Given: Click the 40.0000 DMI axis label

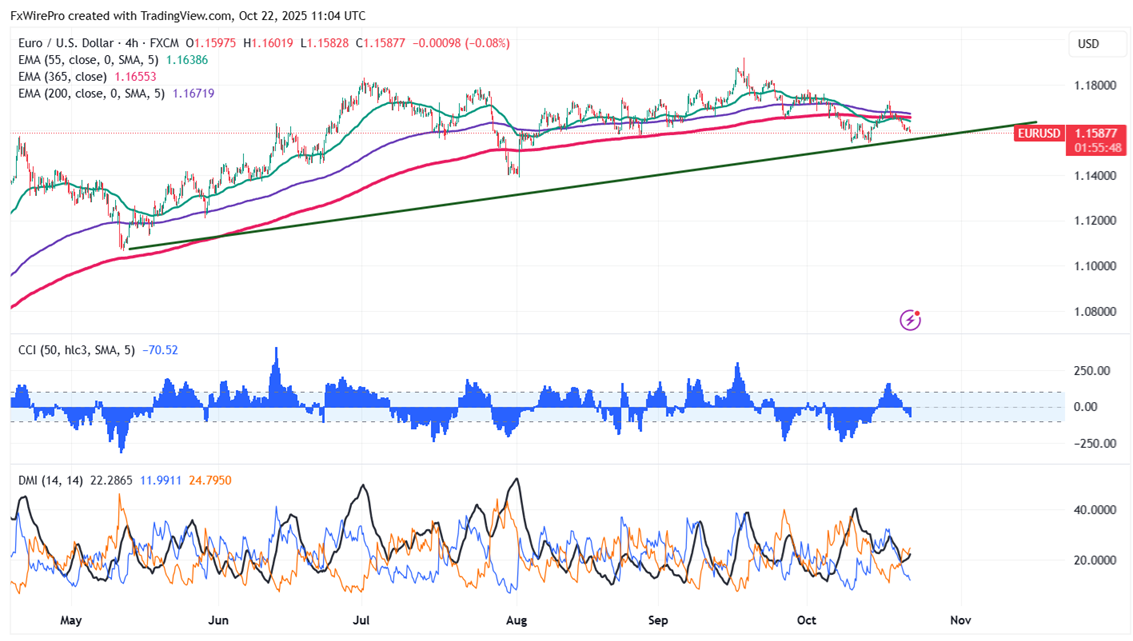Looking at the screenshot, I should [x=1095, y=509].
